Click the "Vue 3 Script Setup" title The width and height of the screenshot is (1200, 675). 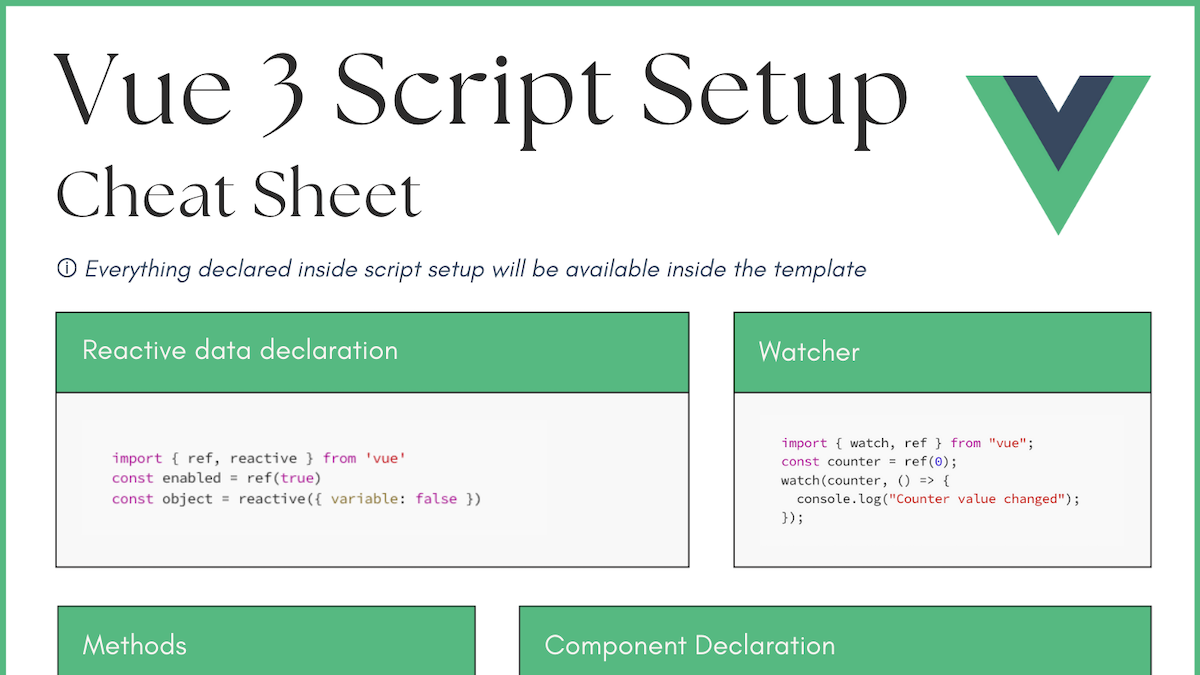480,95
